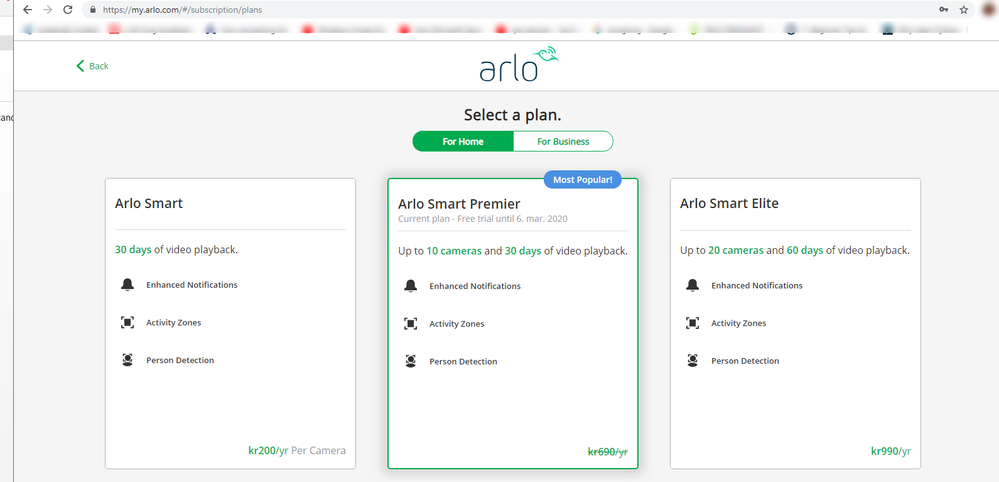Click Person Detection icon in Elite card
Screen dimensions: 999x482
point(693,360)
